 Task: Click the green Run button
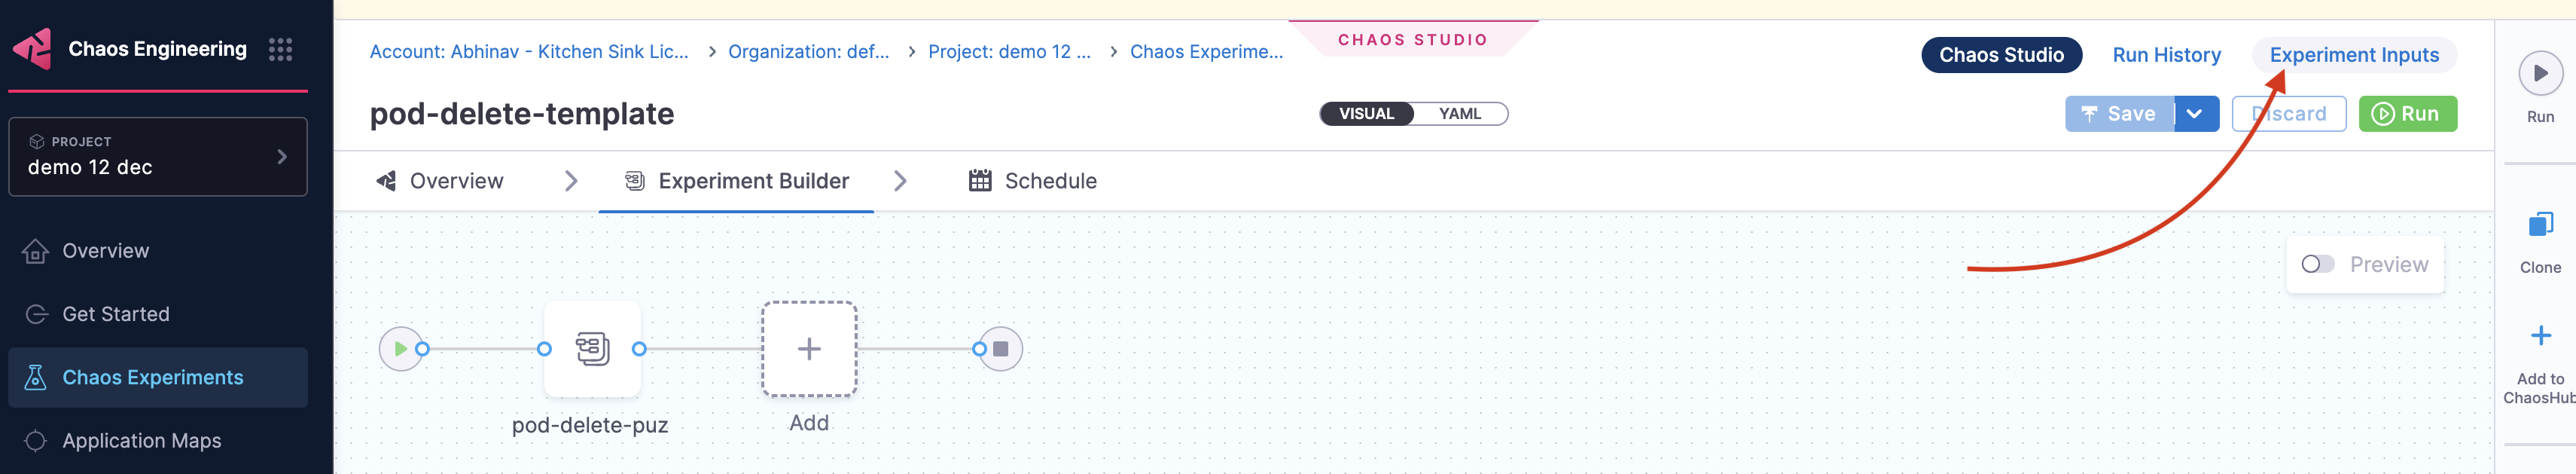pyautogui.click(x=2407, y=114)
